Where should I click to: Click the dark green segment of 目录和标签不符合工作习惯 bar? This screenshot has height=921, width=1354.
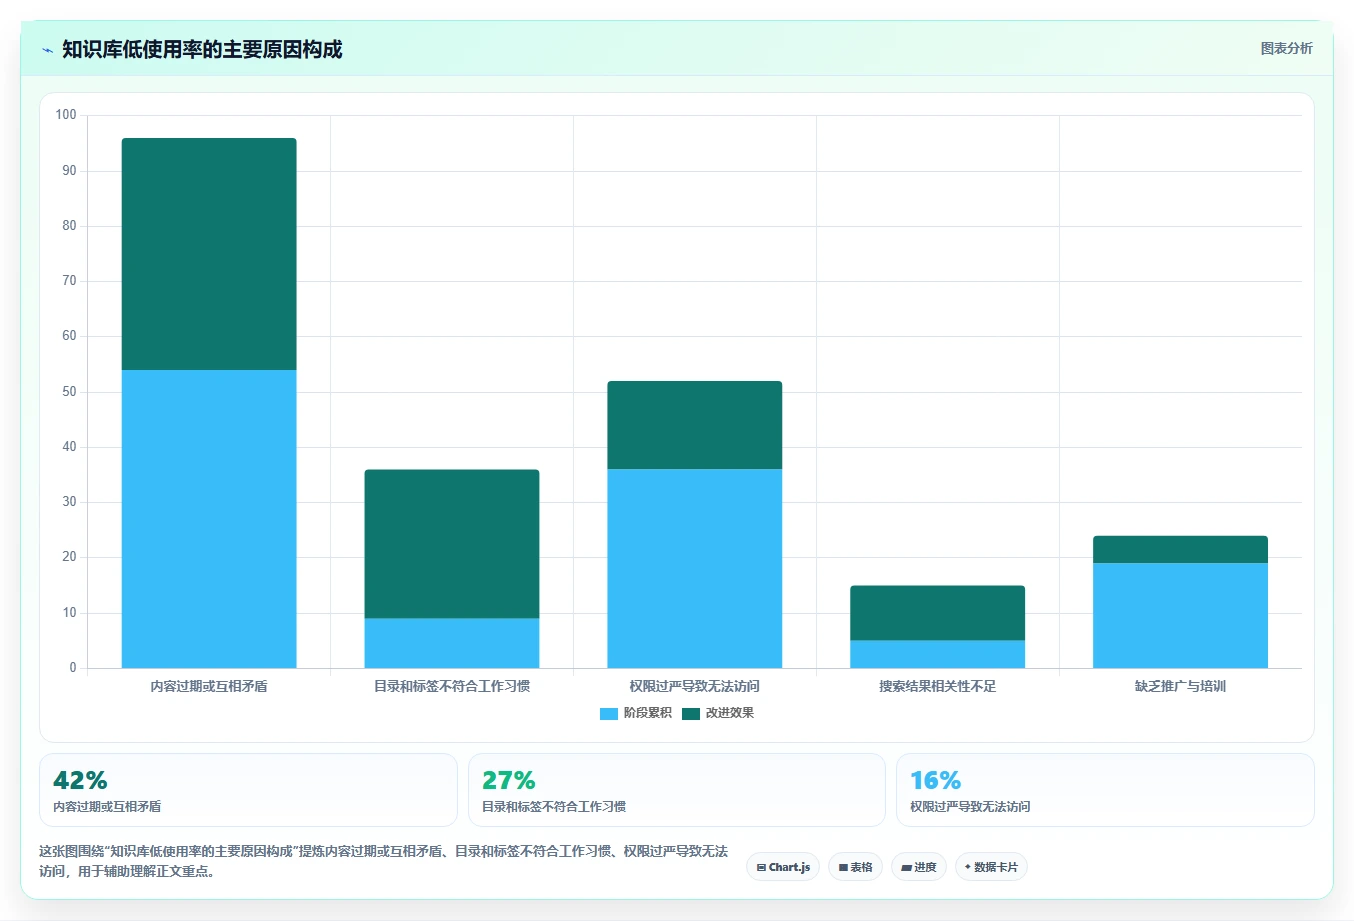(452, 544)
